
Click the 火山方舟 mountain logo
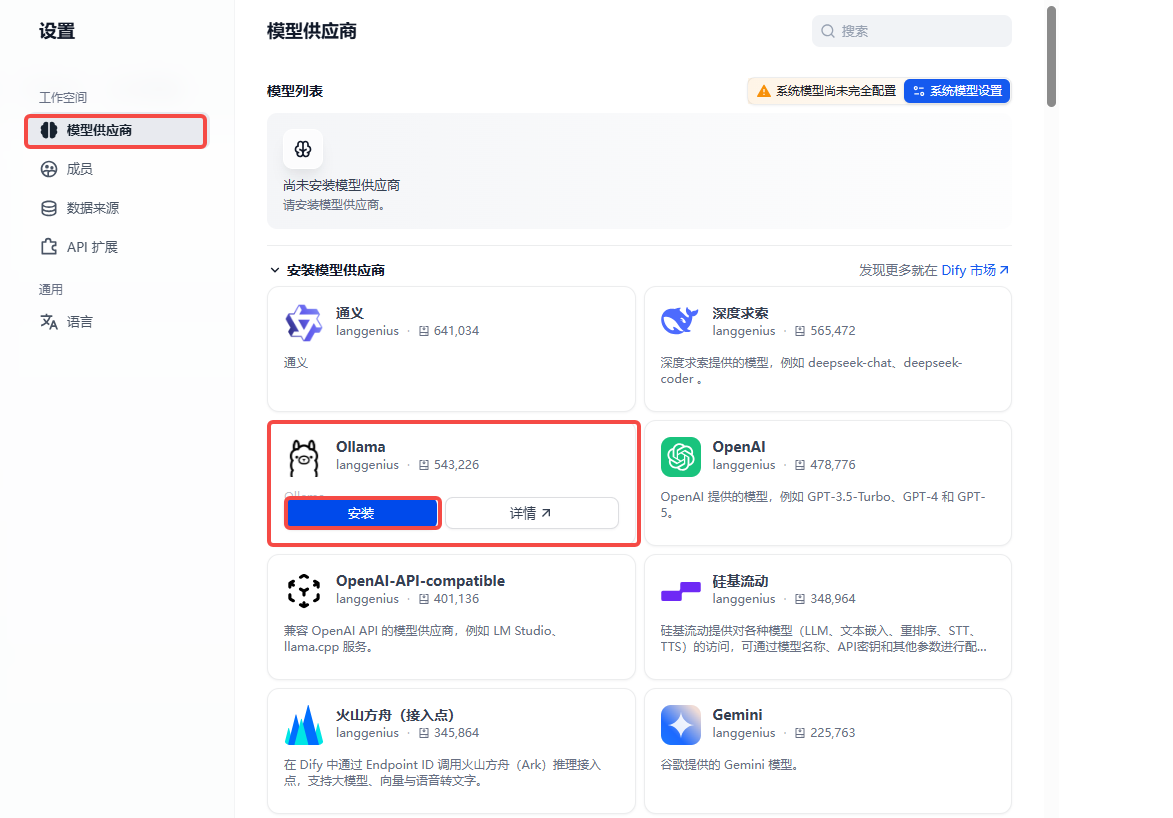304,725
